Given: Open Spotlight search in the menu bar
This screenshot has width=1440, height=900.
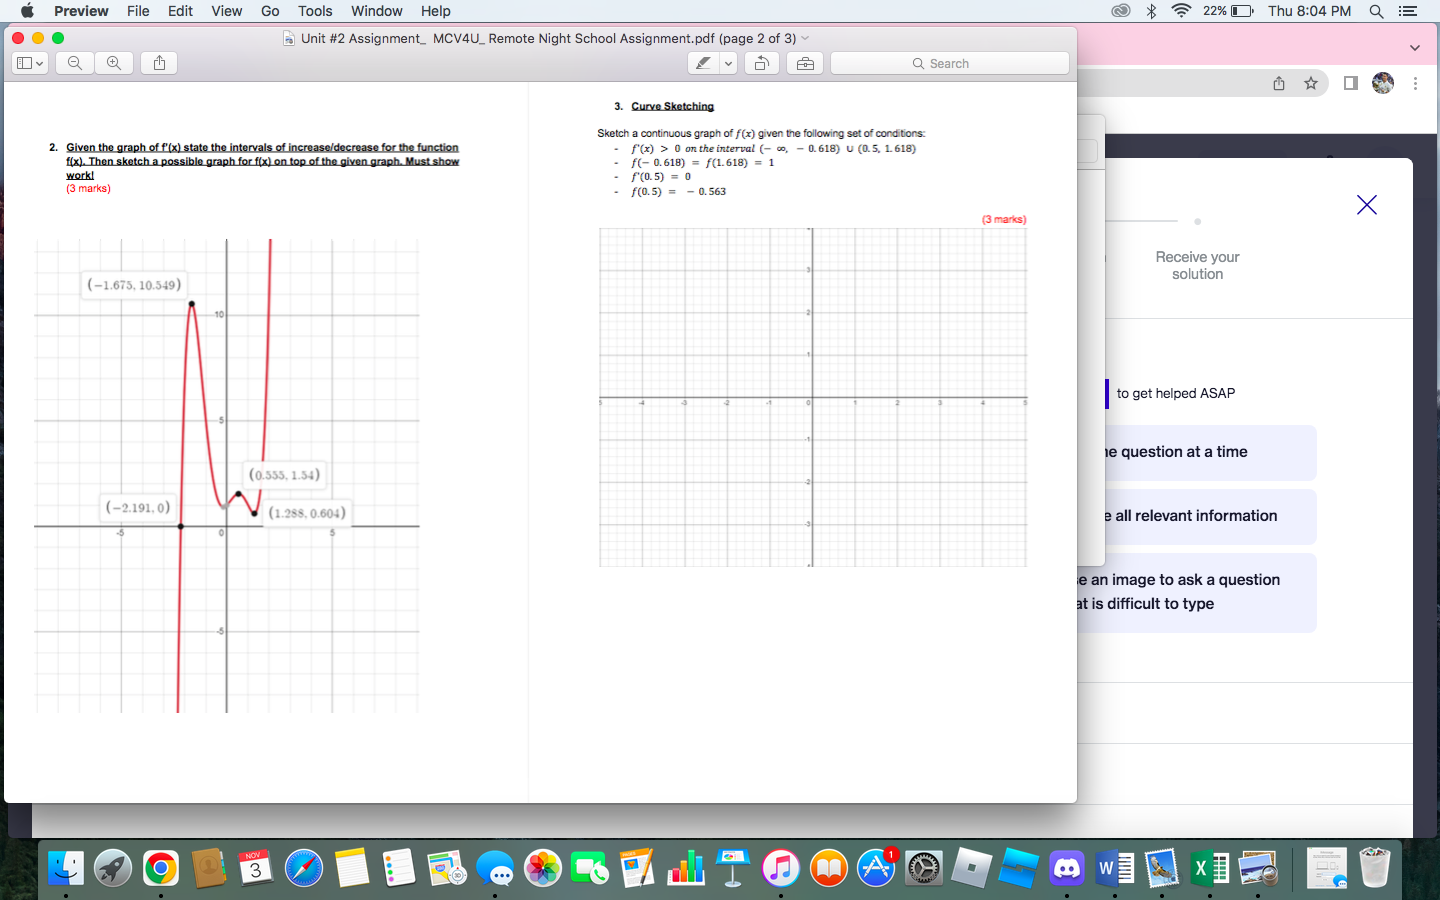Looking at the screenshot, I should click(1377, 11).
